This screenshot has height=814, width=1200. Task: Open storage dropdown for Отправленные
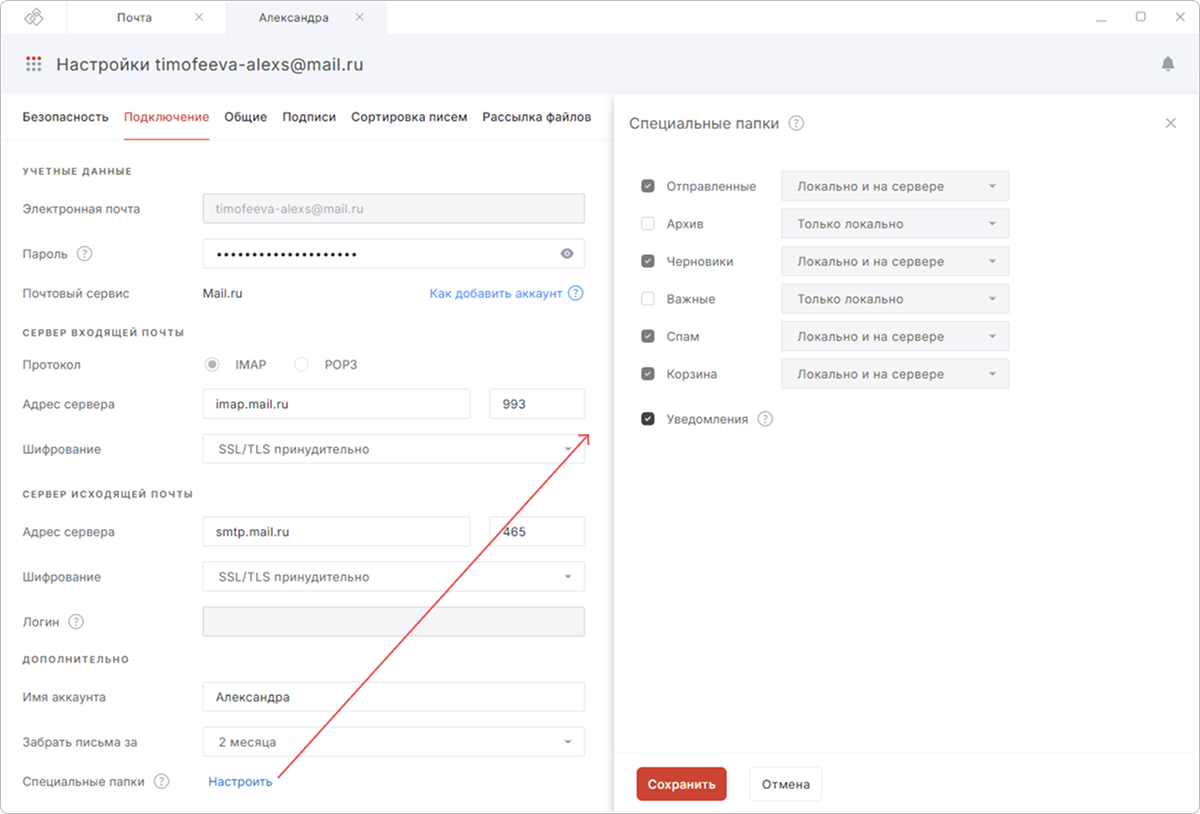(895, 186)
